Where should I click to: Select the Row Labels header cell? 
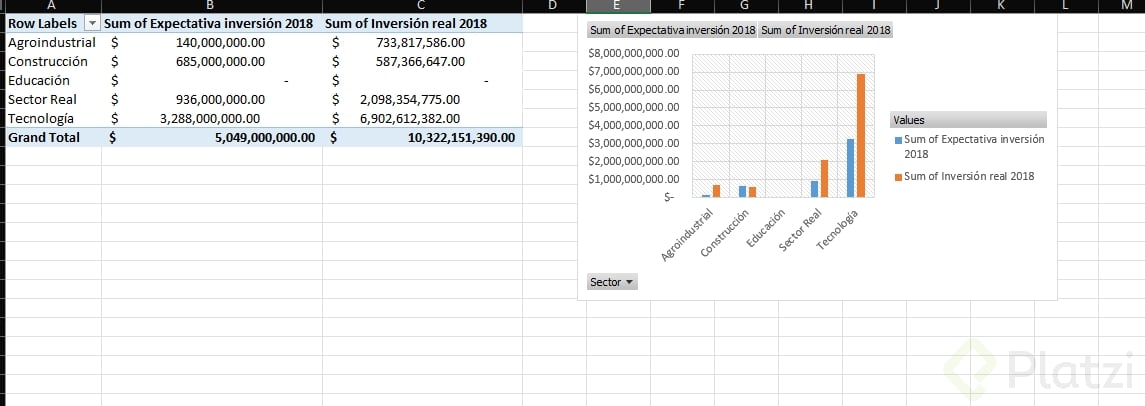(53, 23)
